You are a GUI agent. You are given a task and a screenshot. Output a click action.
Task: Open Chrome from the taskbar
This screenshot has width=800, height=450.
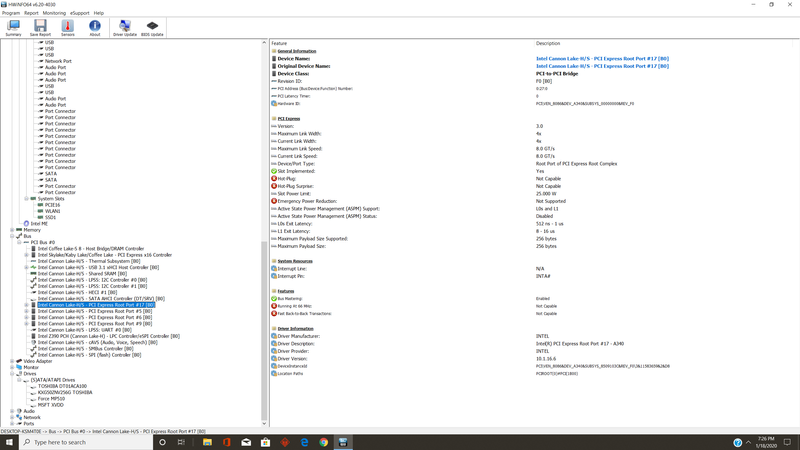click(323, 442)
